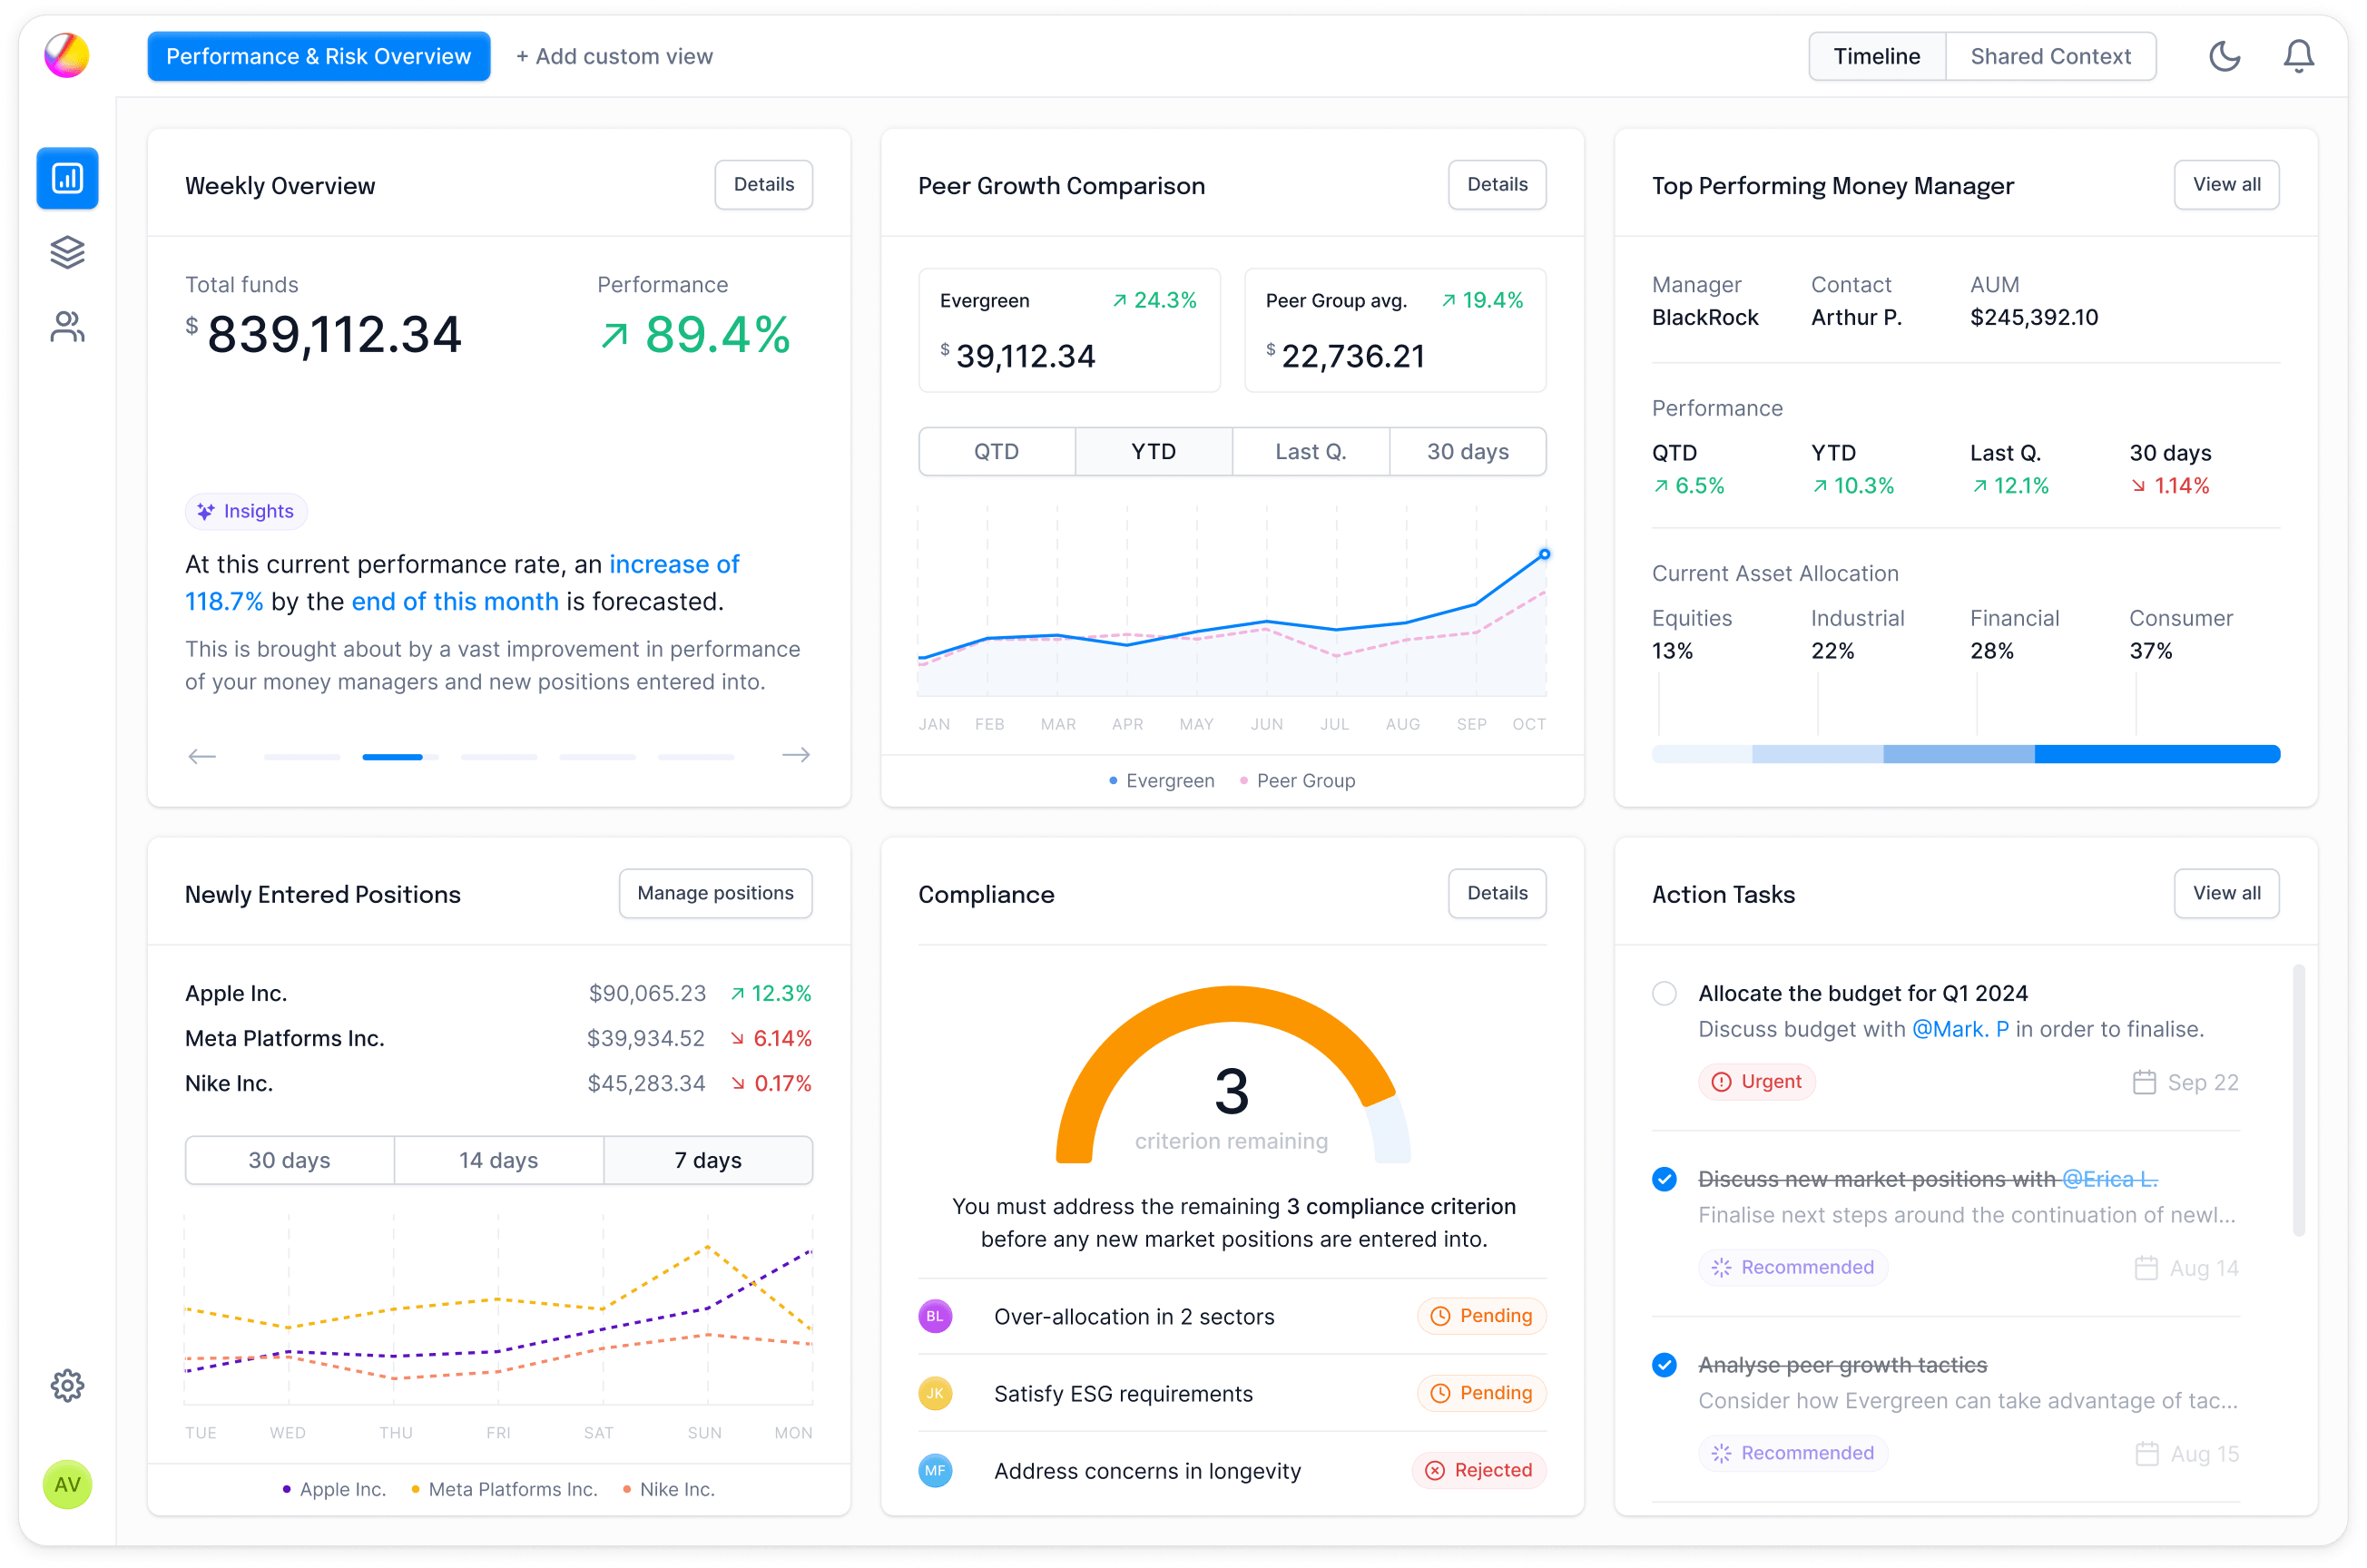Open the dashboard chart icon in sidebar
Viewport: 2367px width, 1568px height.
click(x=67, y=179)
